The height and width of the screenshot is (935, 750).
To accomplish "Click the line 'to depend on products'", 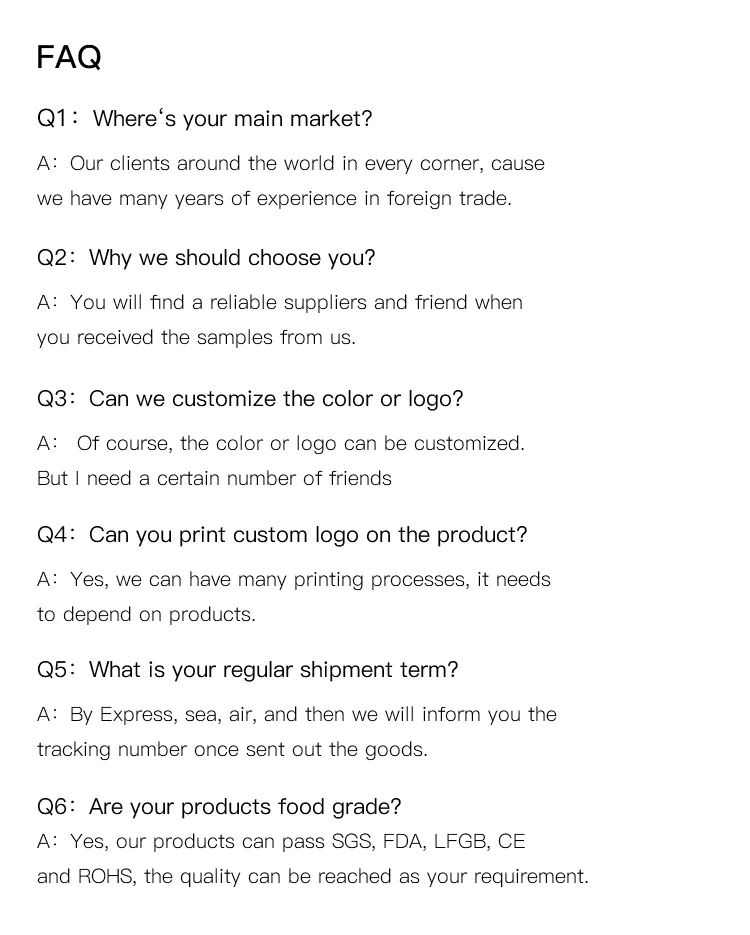I will [x=146, y=615].
